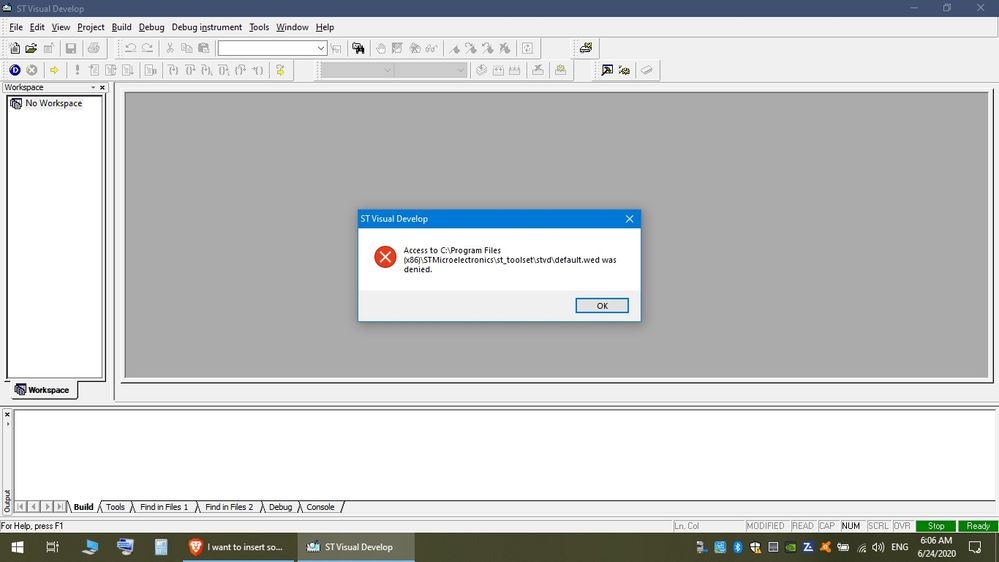999x562 pixels.
Task: Click the refresh page toolbar icon
Action: click(x=528, y=48)
